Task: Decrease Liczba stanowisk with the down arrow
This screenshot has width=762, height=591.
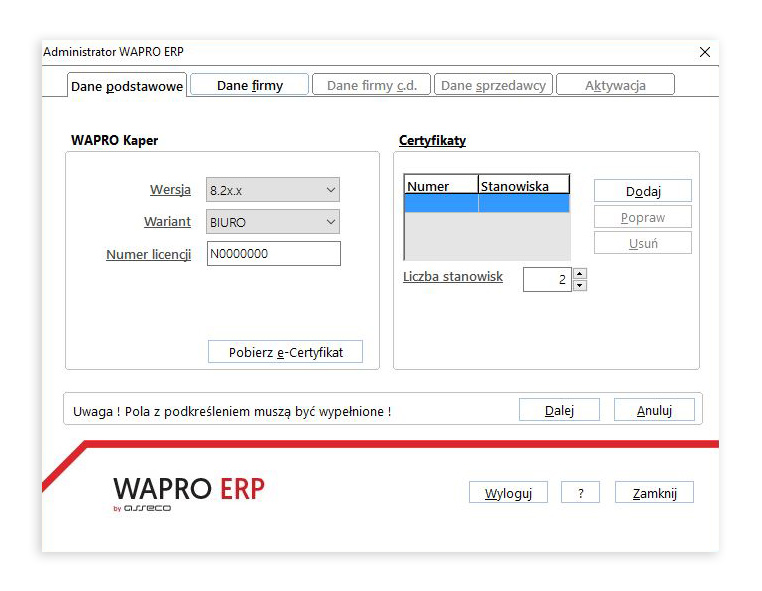Action: tap(579, 285)
